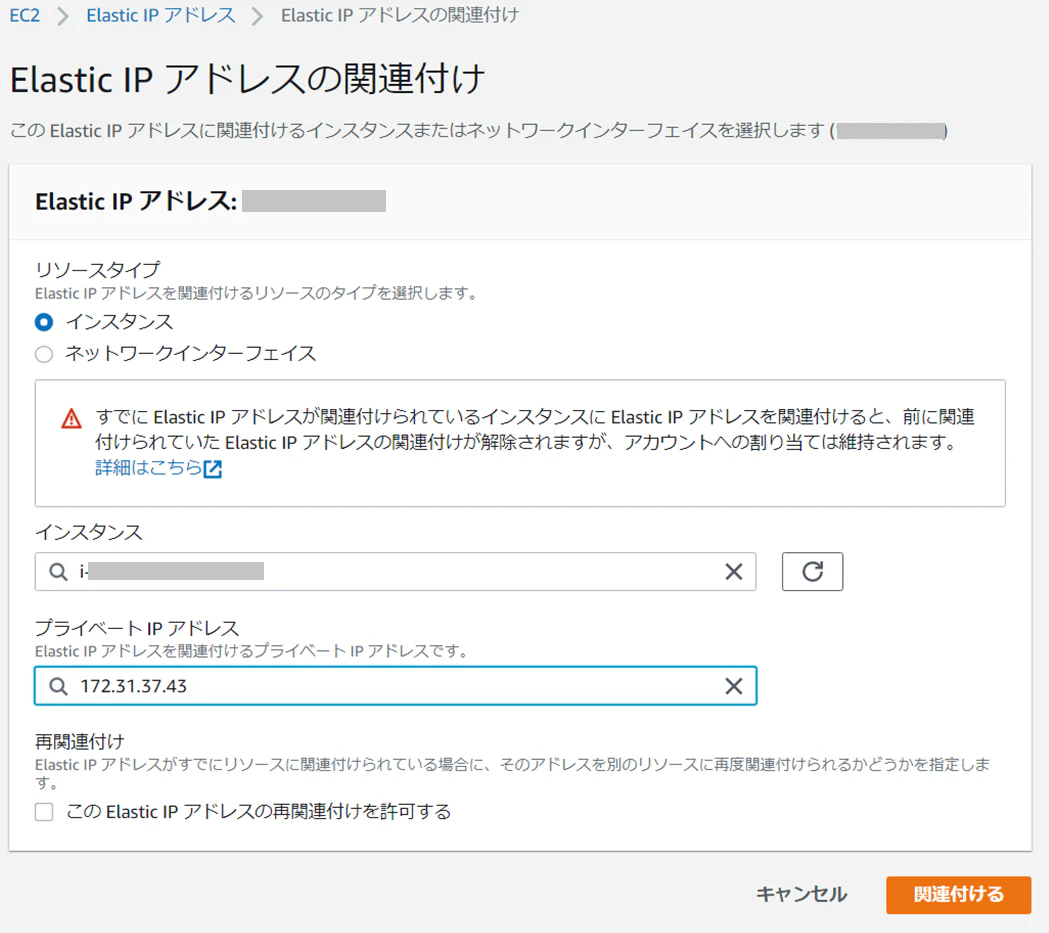
Task: Click the 再関連付け section label
Action: [x=80, y=742]
